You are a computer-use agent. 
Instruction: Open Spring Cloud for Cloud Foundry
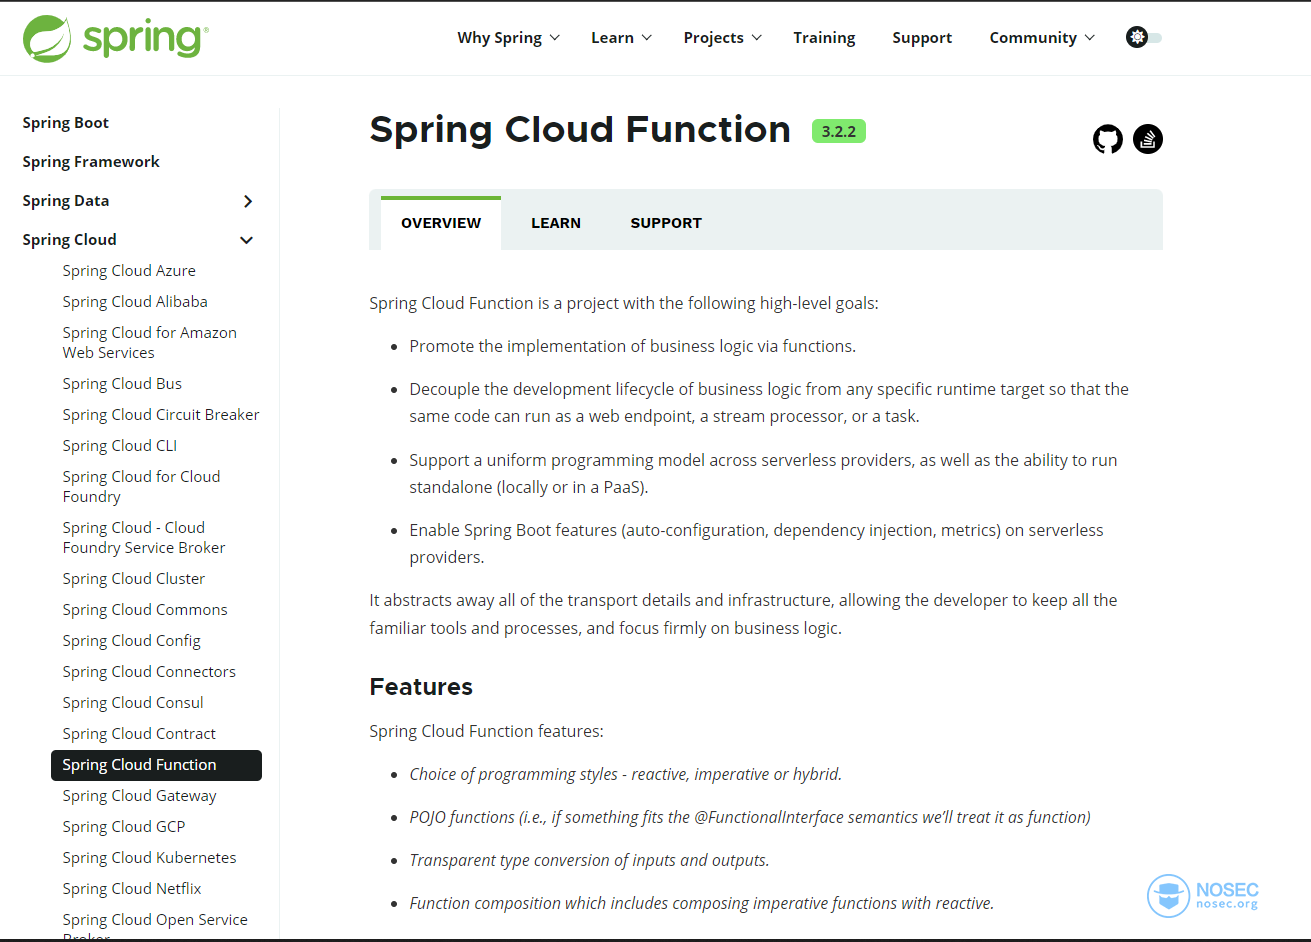coord(141,487)
